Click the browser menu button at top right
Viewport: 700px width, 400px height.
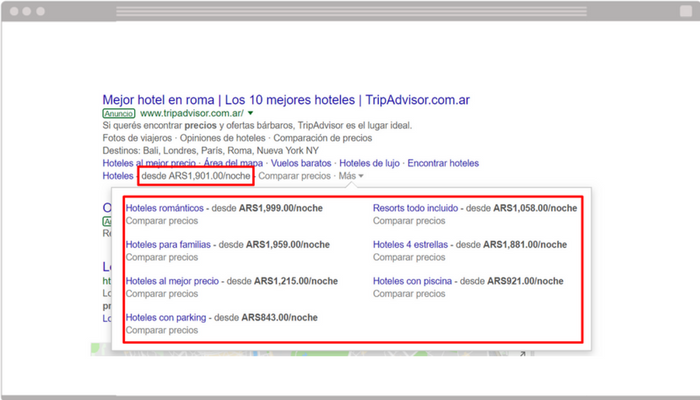[x=686, y=11]
